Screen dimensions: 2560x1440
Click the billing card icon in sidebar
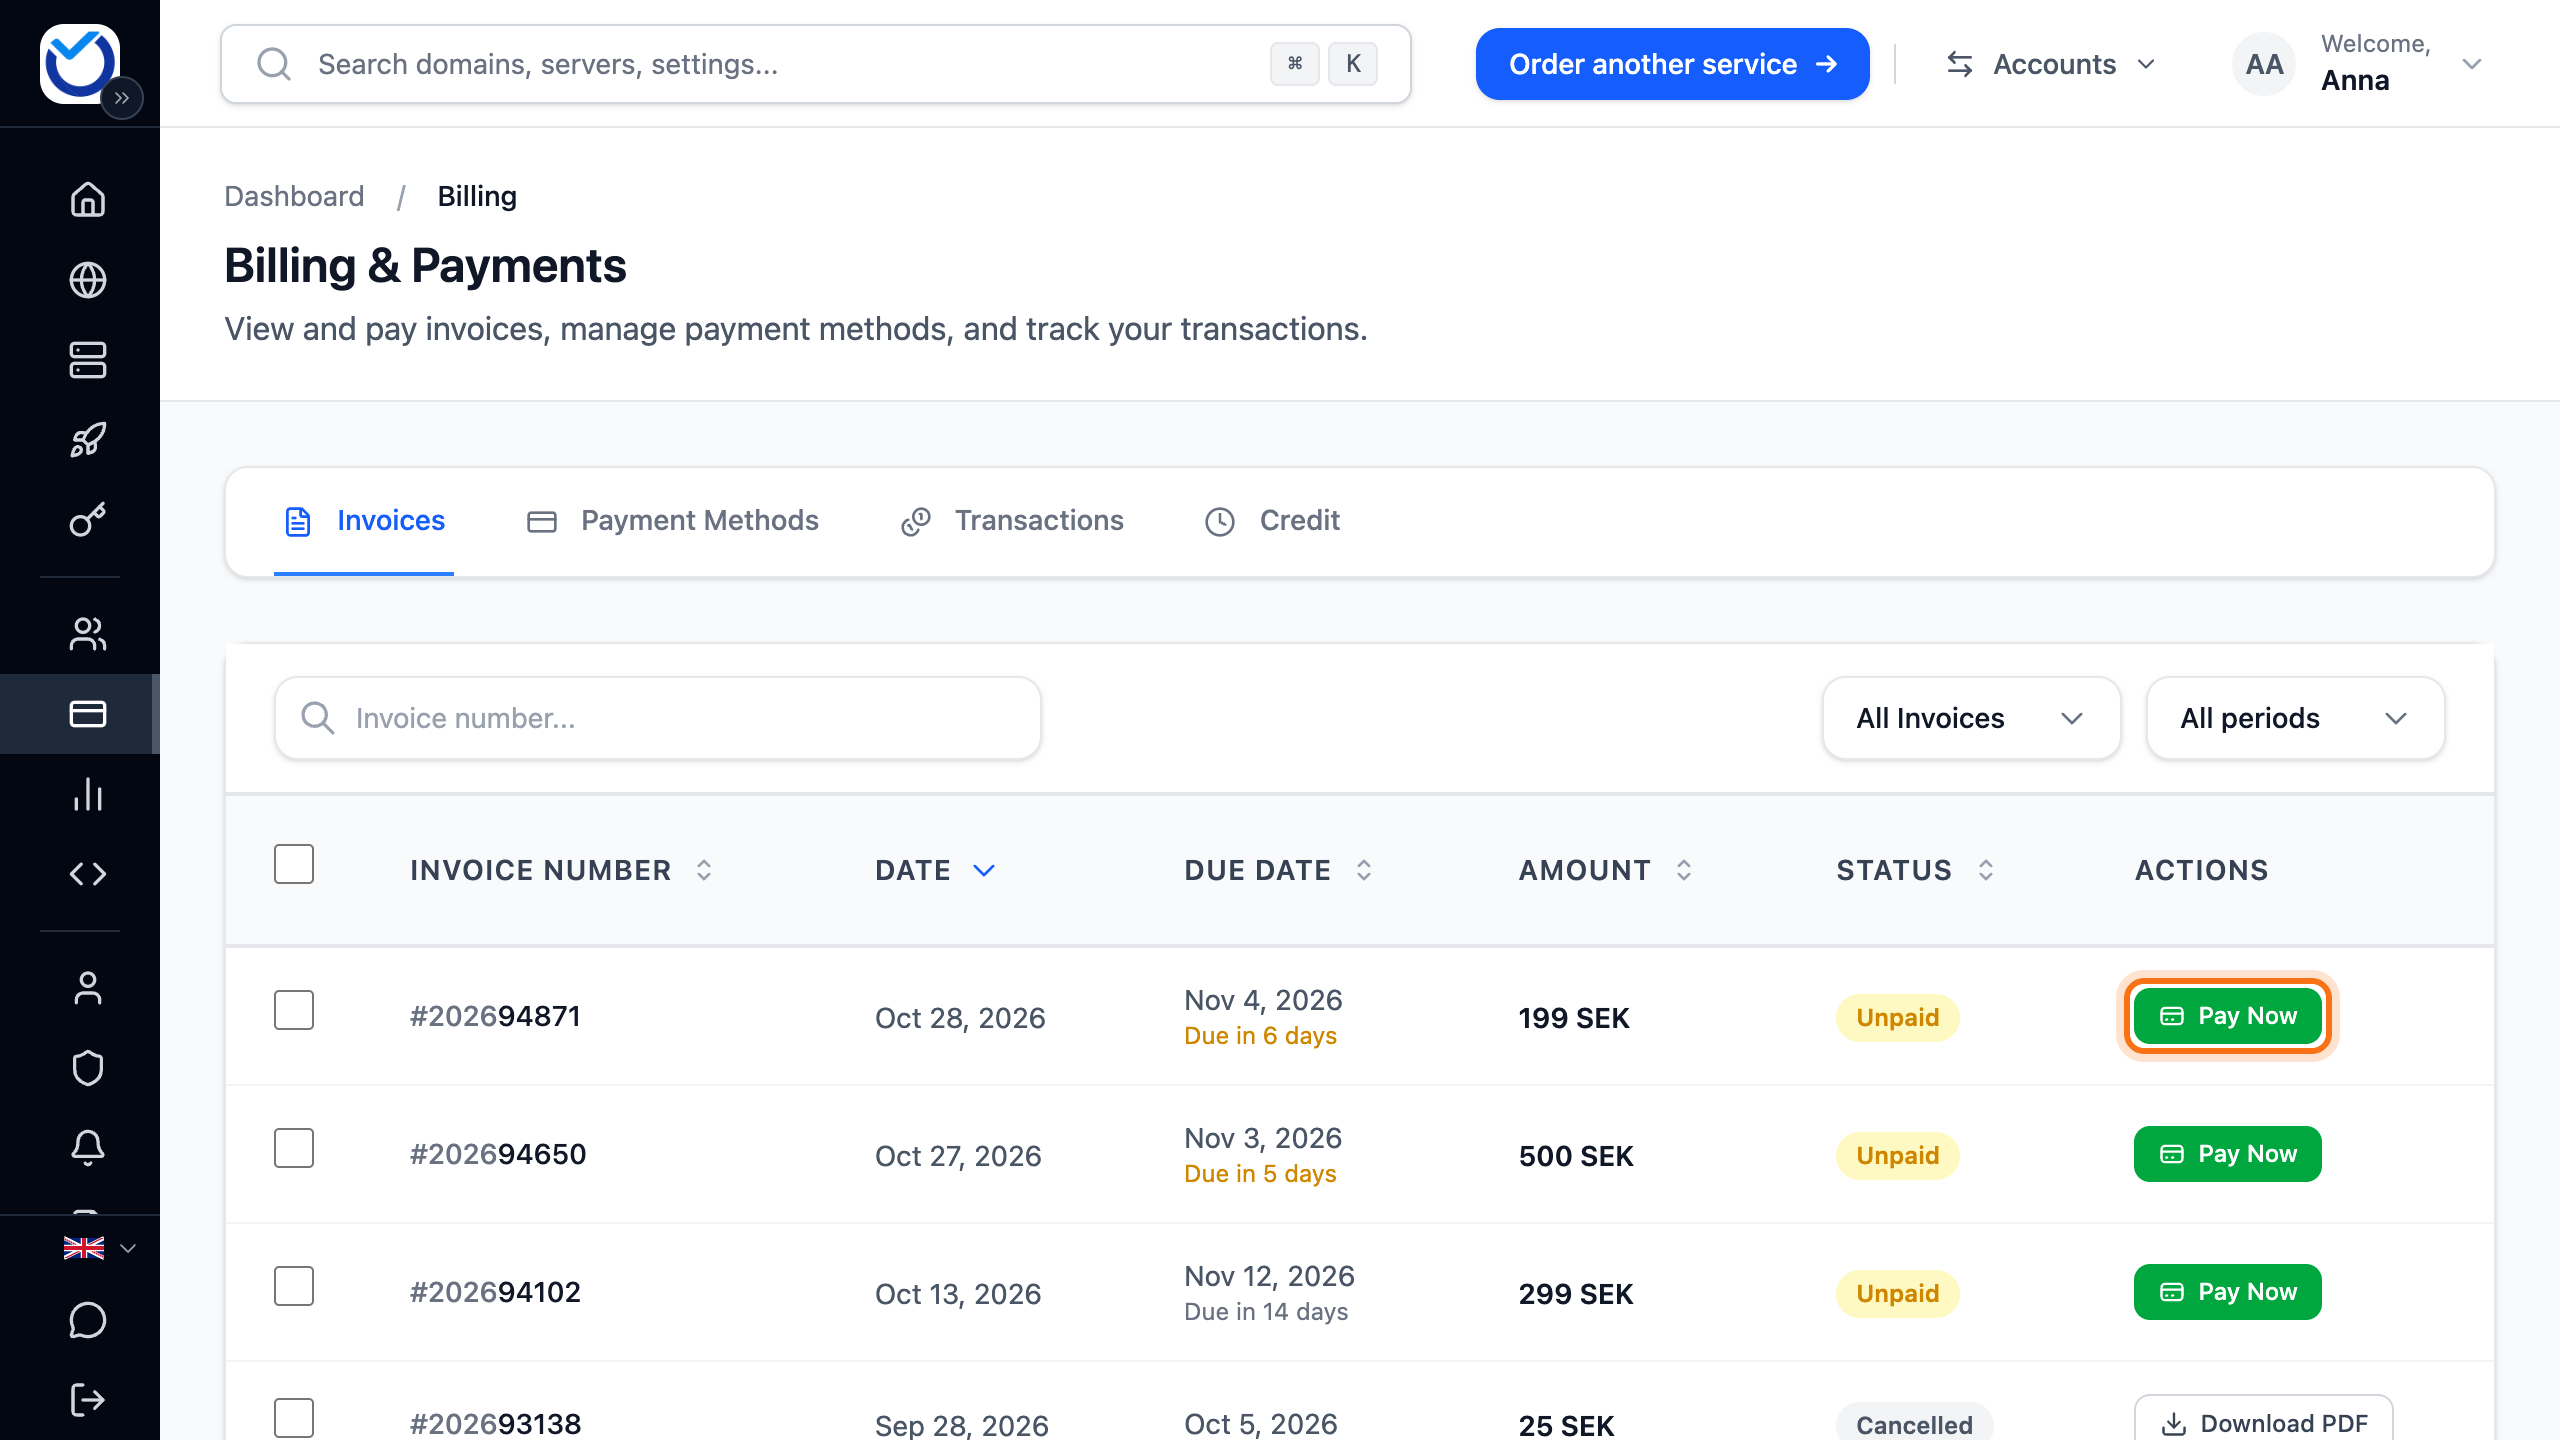(x=88, y=714)
